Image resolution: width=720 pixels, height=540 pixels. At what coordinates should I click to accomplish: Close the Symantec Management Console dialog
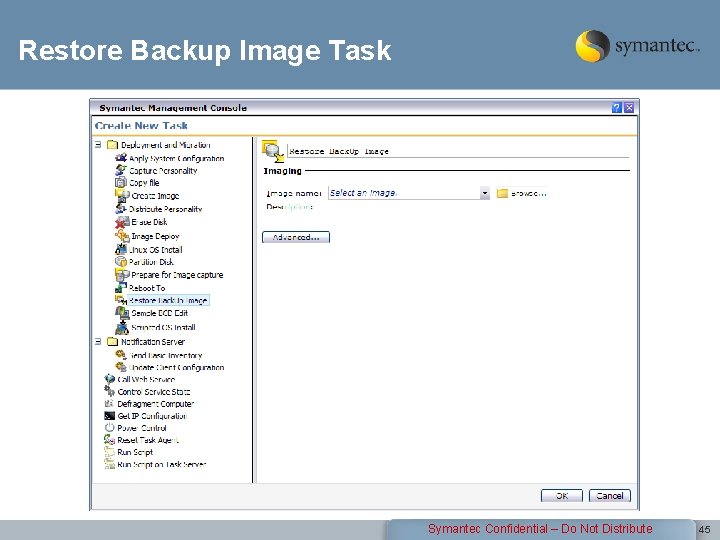(x=629, y=107)
